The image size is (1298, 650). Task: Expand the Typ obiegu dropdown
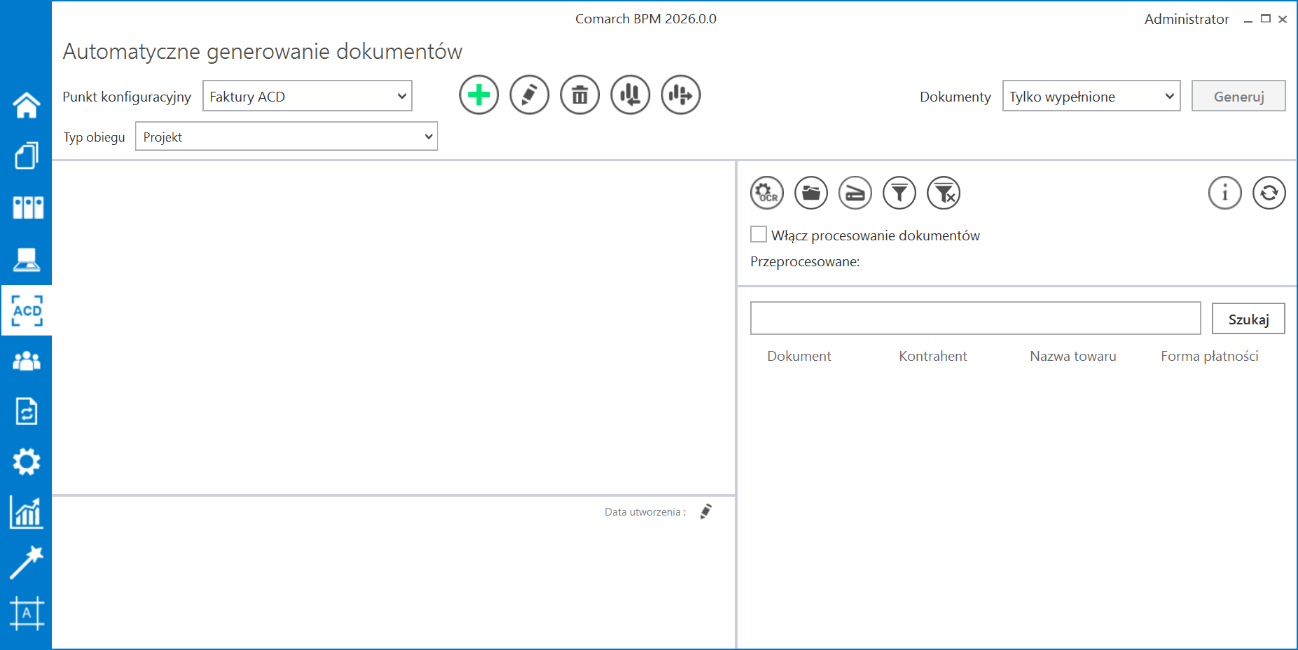286,137
